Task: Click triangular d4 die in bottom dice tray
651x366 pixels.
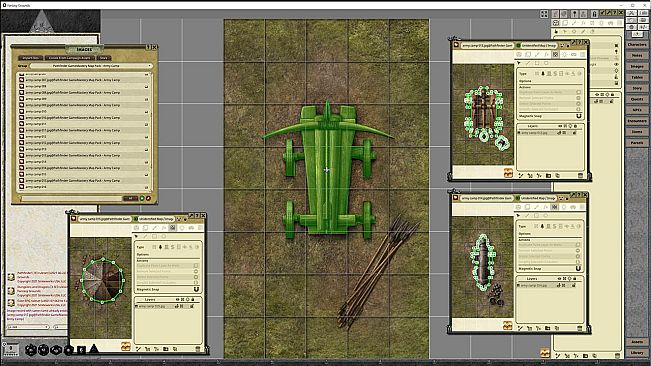Action: [x=94, y=349]
